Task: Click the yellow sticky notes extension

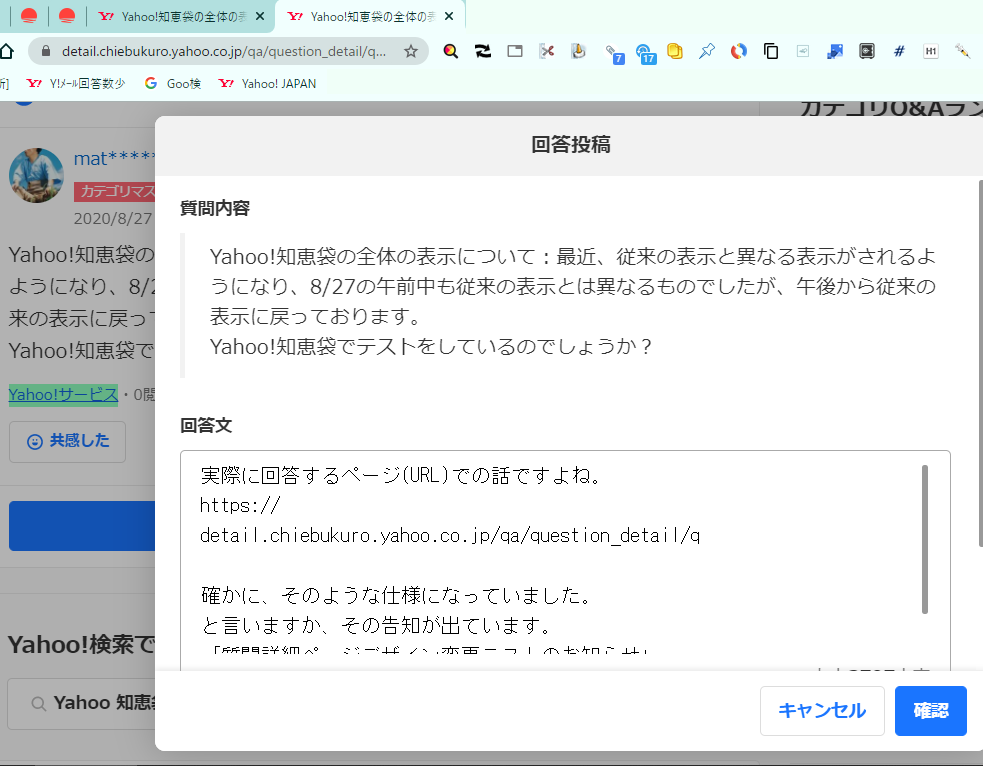Action: 675,51
